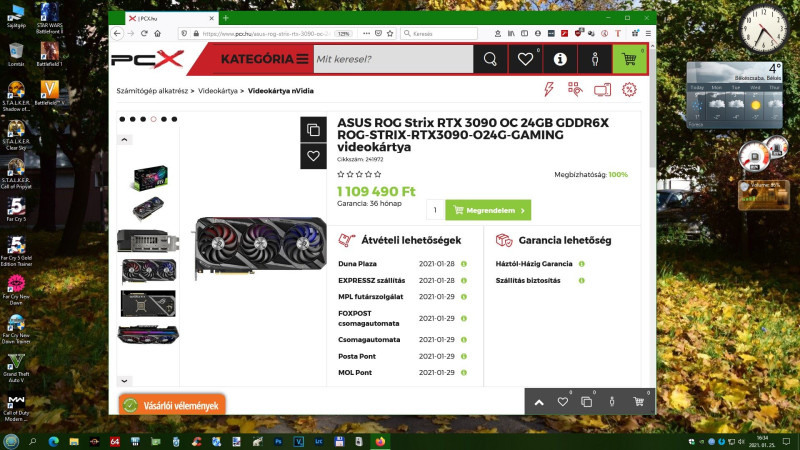
Task: Click the magnifier search button in header
Action: [x=490, y=59]
